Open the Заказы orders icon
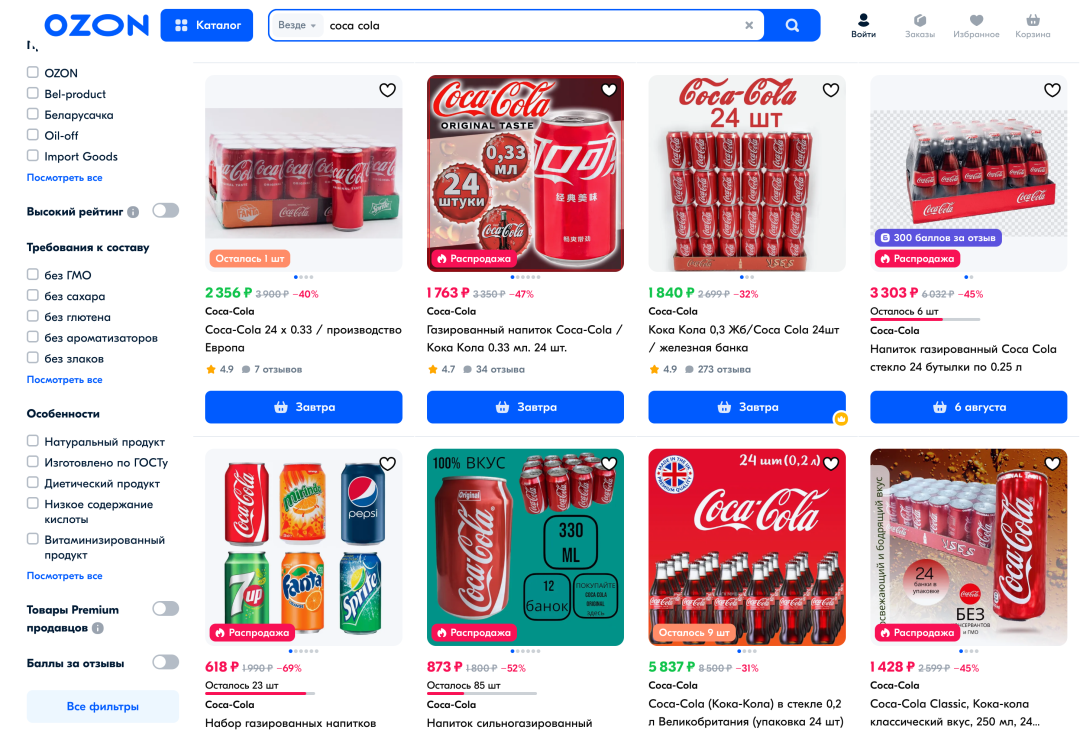Screen dimensions: 1080x734 pyautogui.click(x=920, y=26)
